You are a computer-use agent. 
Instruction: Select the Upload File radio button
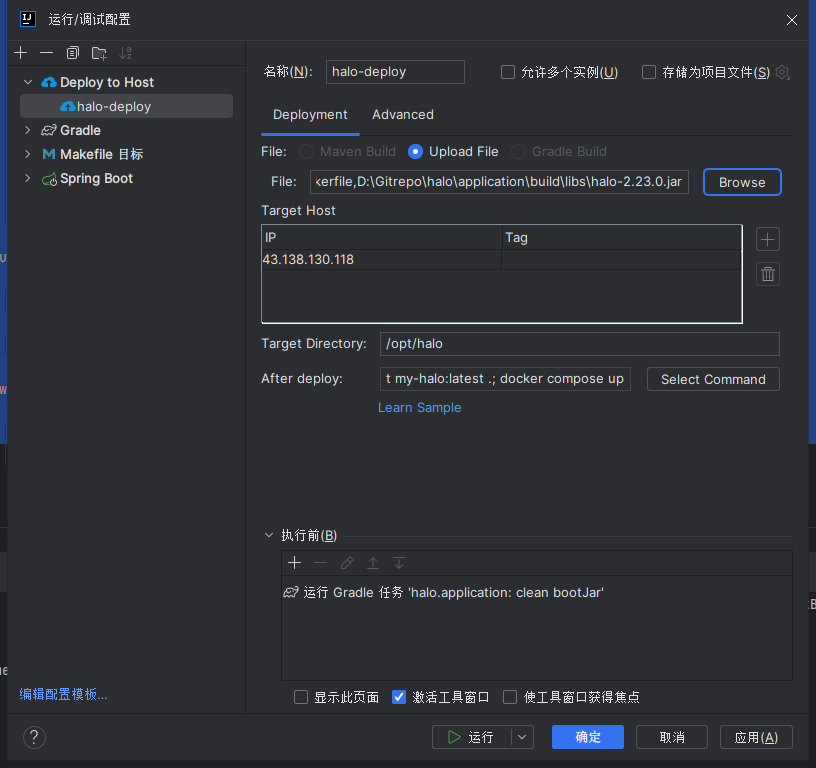pos(416,152)
